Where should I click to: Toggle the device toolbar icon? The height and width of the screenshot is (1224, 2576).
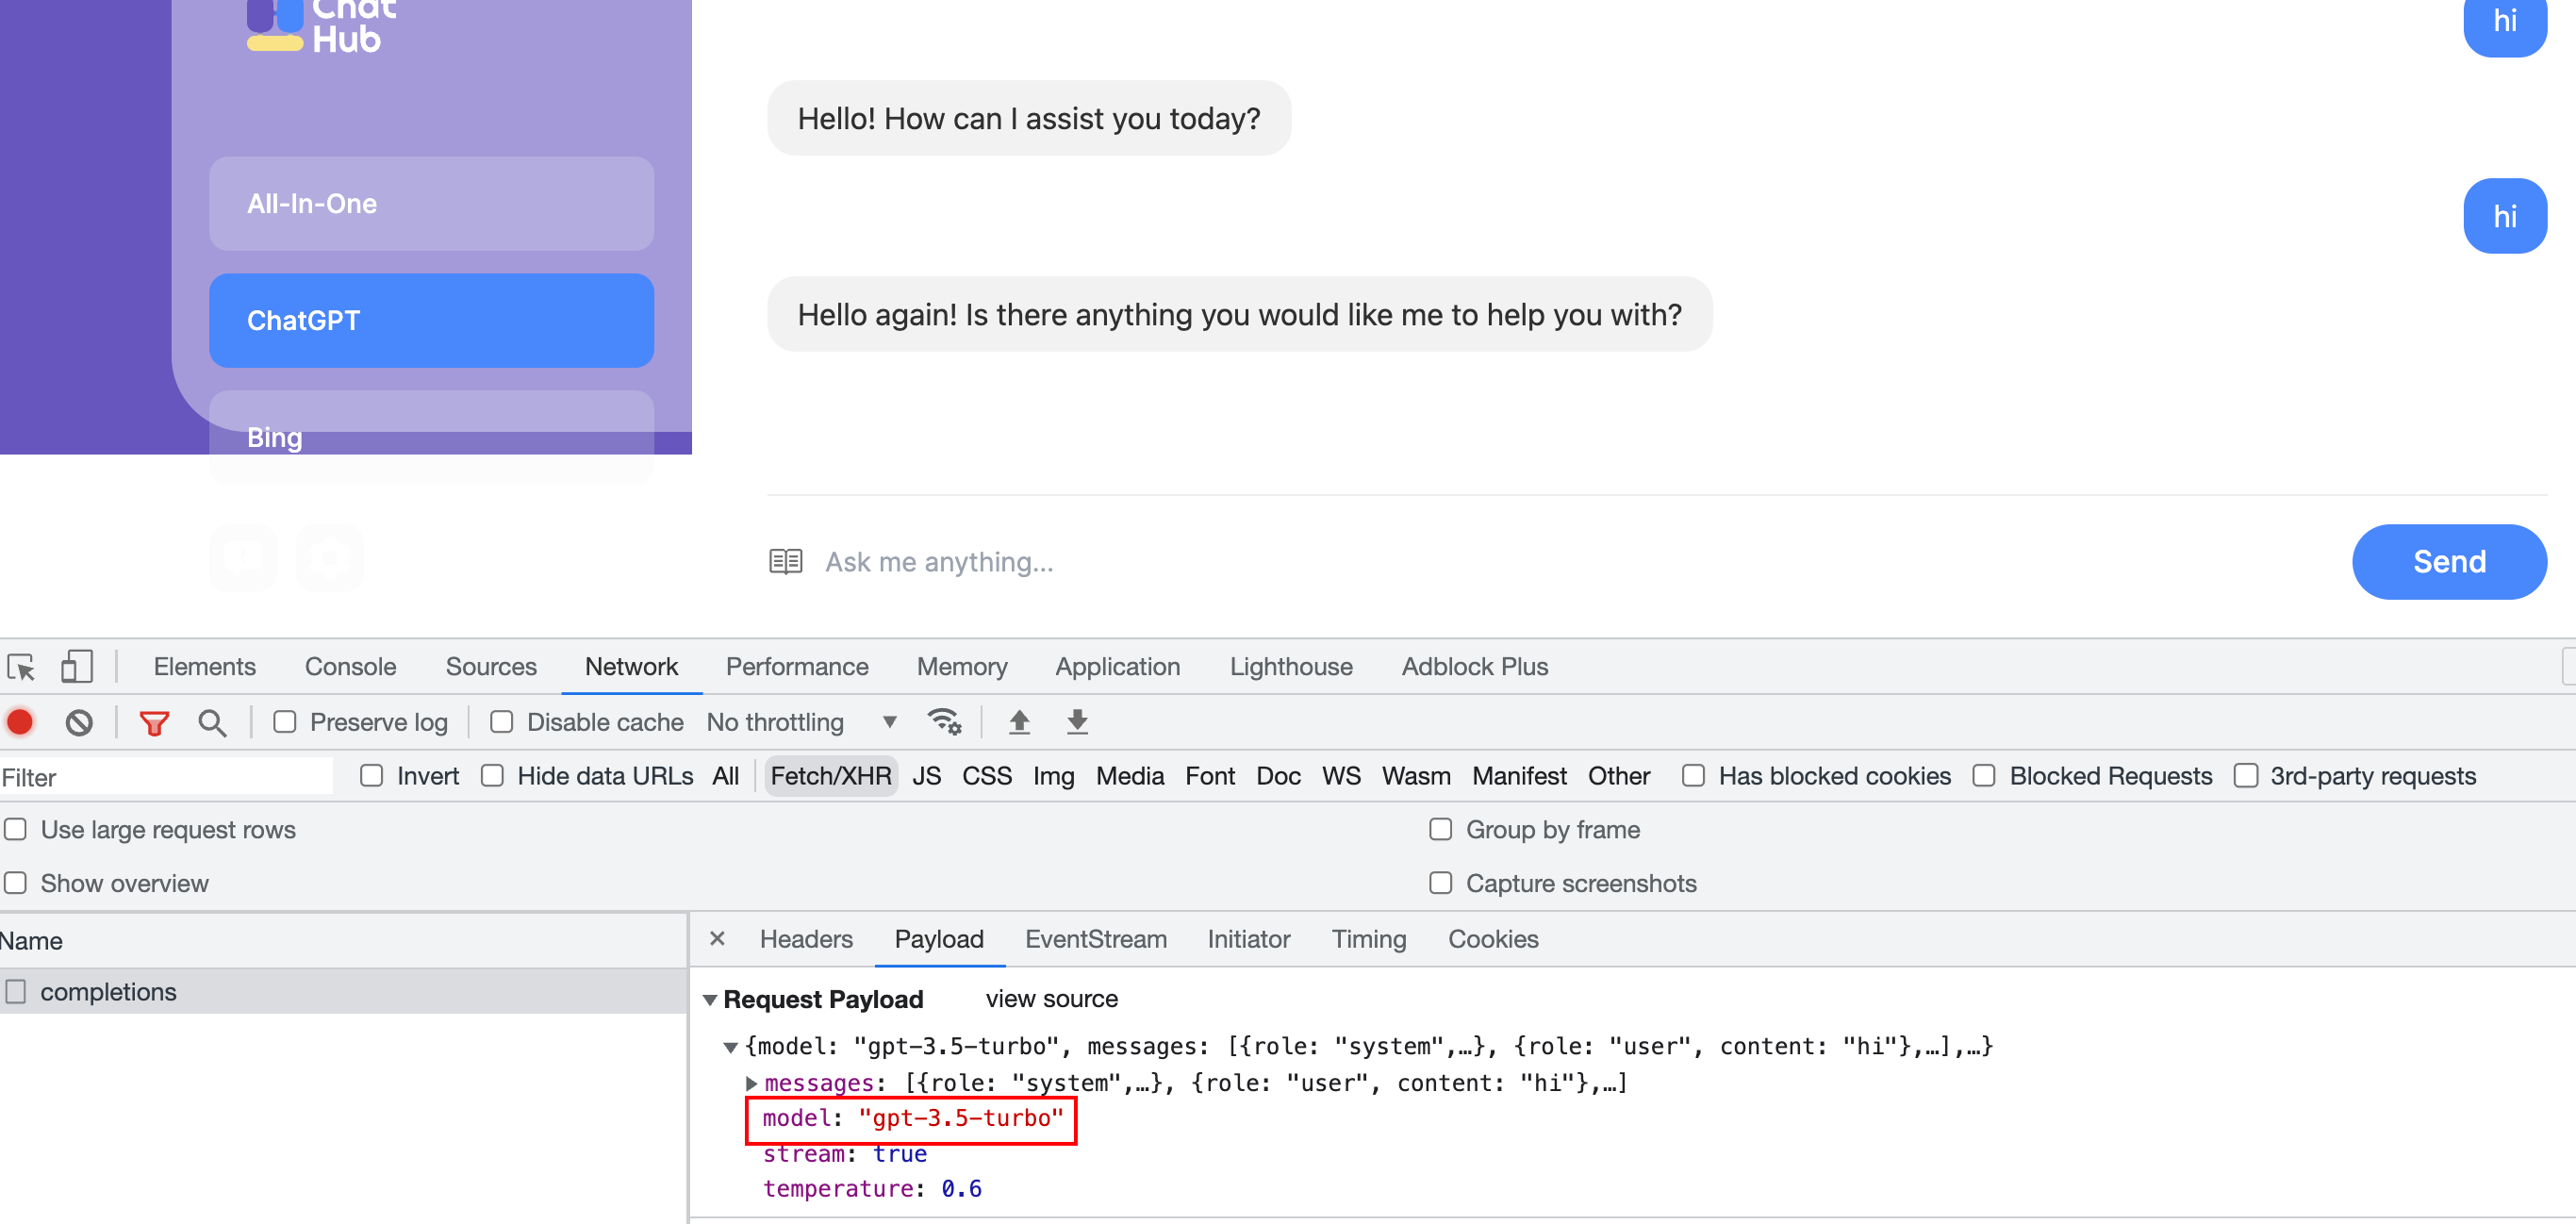pyautogui.click(x=77, y=667)
